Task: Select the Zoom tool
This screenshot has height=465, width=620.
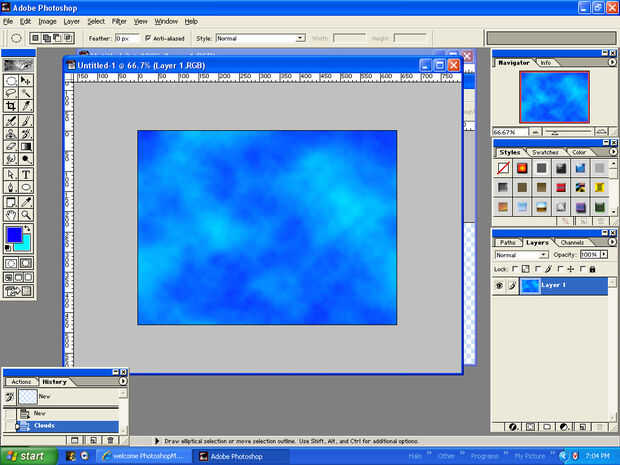Action: point(26,215)
